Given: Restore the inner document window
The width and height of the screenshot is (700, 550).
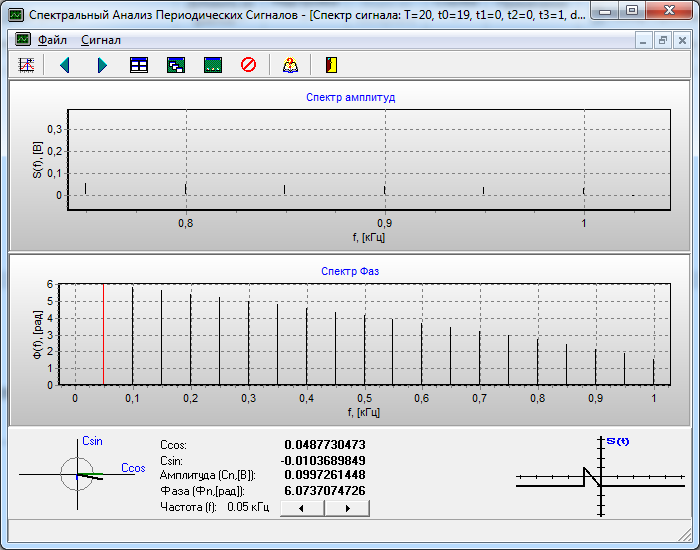Looking at the screenshot, I should click(x=662, y=41).
